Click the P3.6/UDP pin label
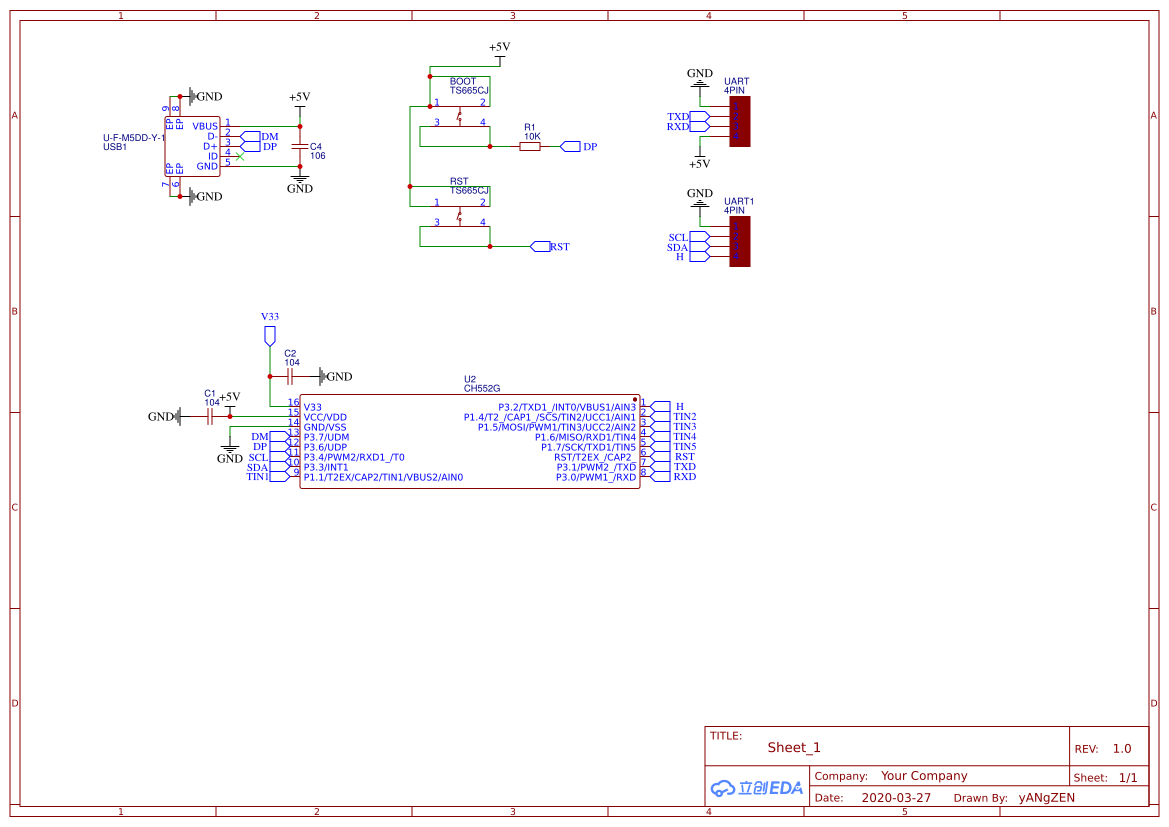This screenshot has width=1169, height=827. point(325,447)
